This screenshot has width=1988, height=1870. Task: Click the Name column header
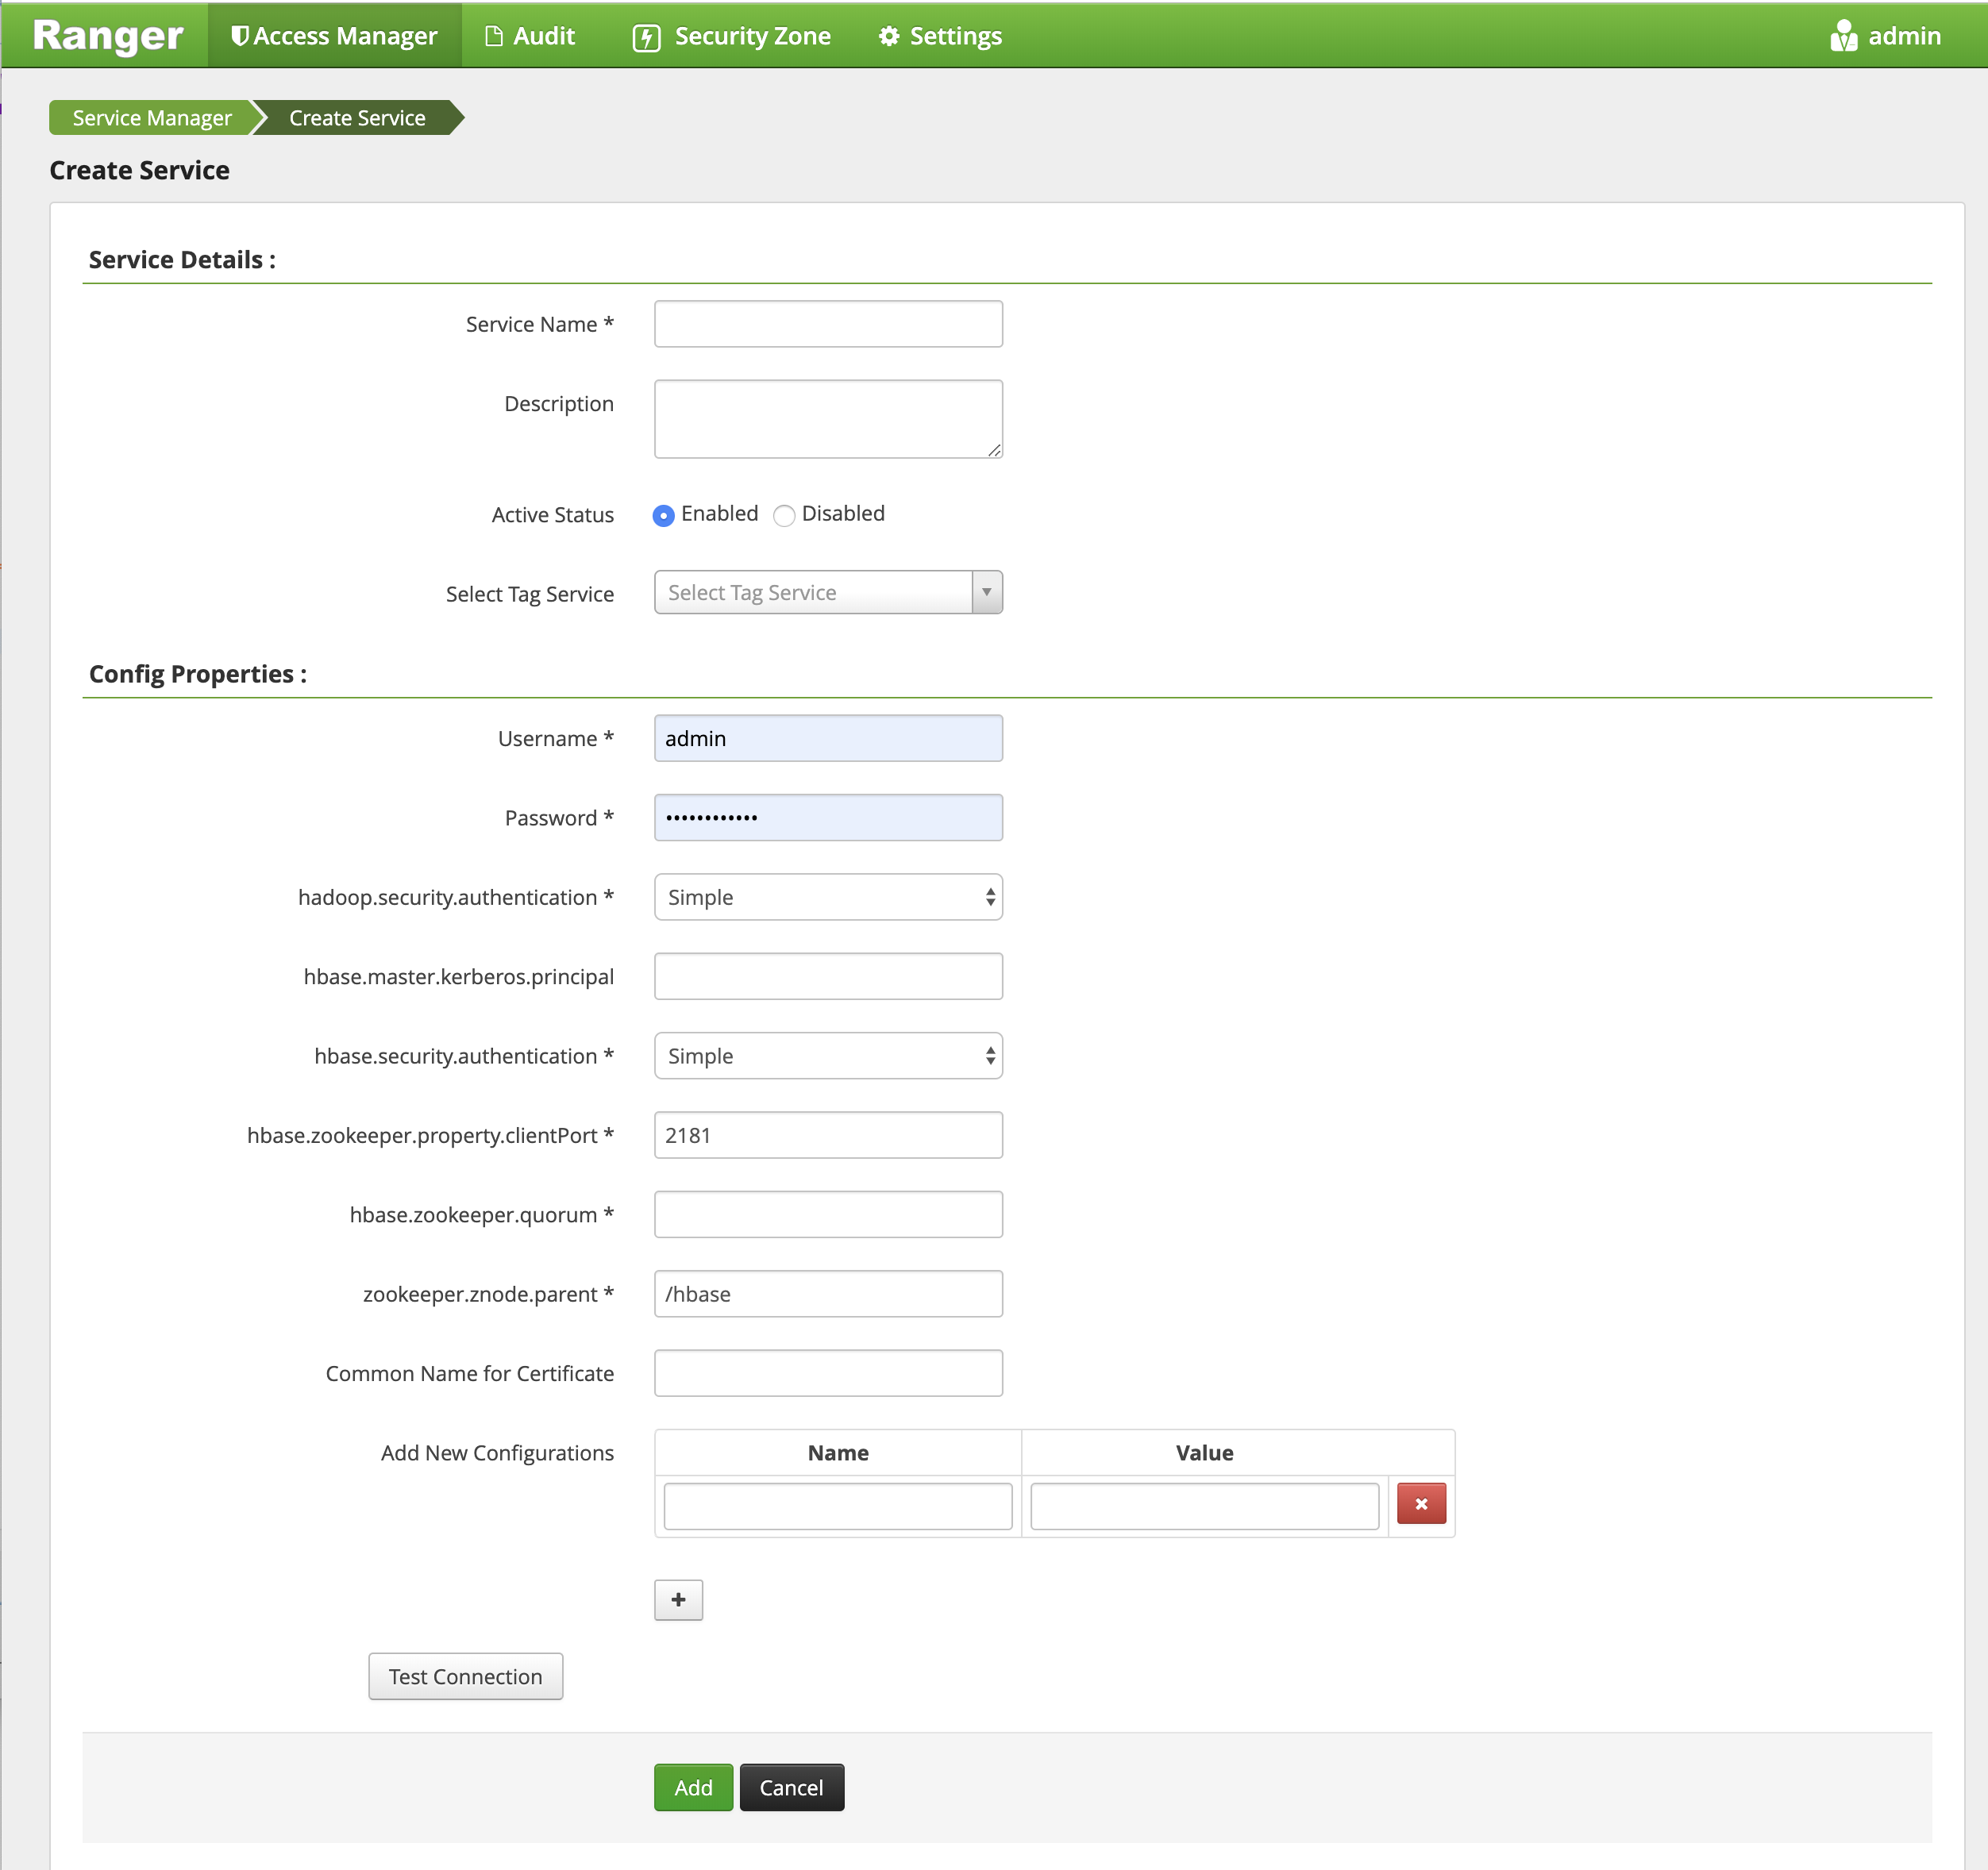tap(838, 1453)
